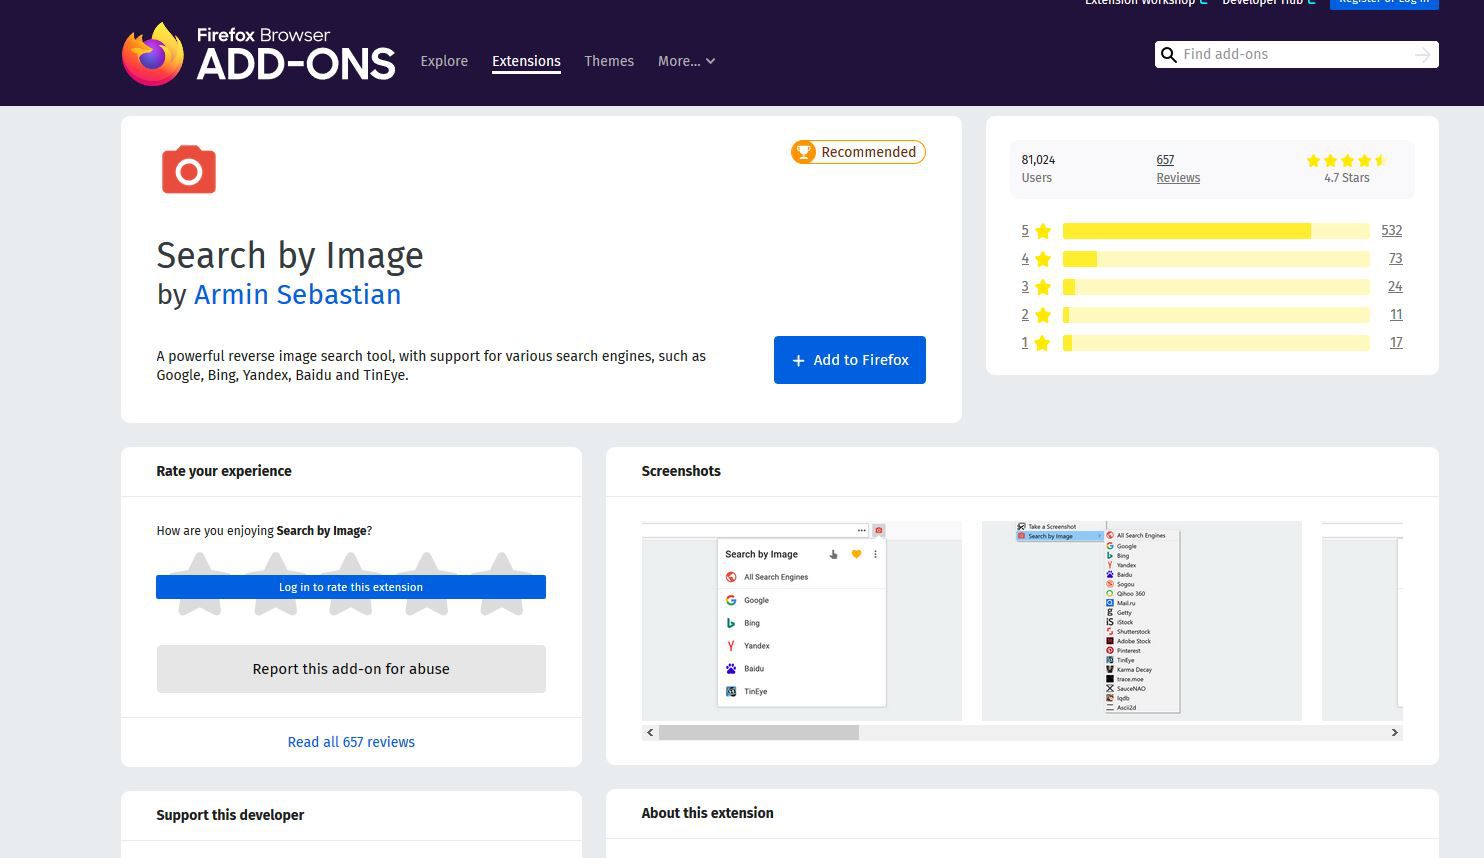Click the number 5 rating filter link
The width and height of the screenshot is (1484, 858).
tap(1025, 231)
